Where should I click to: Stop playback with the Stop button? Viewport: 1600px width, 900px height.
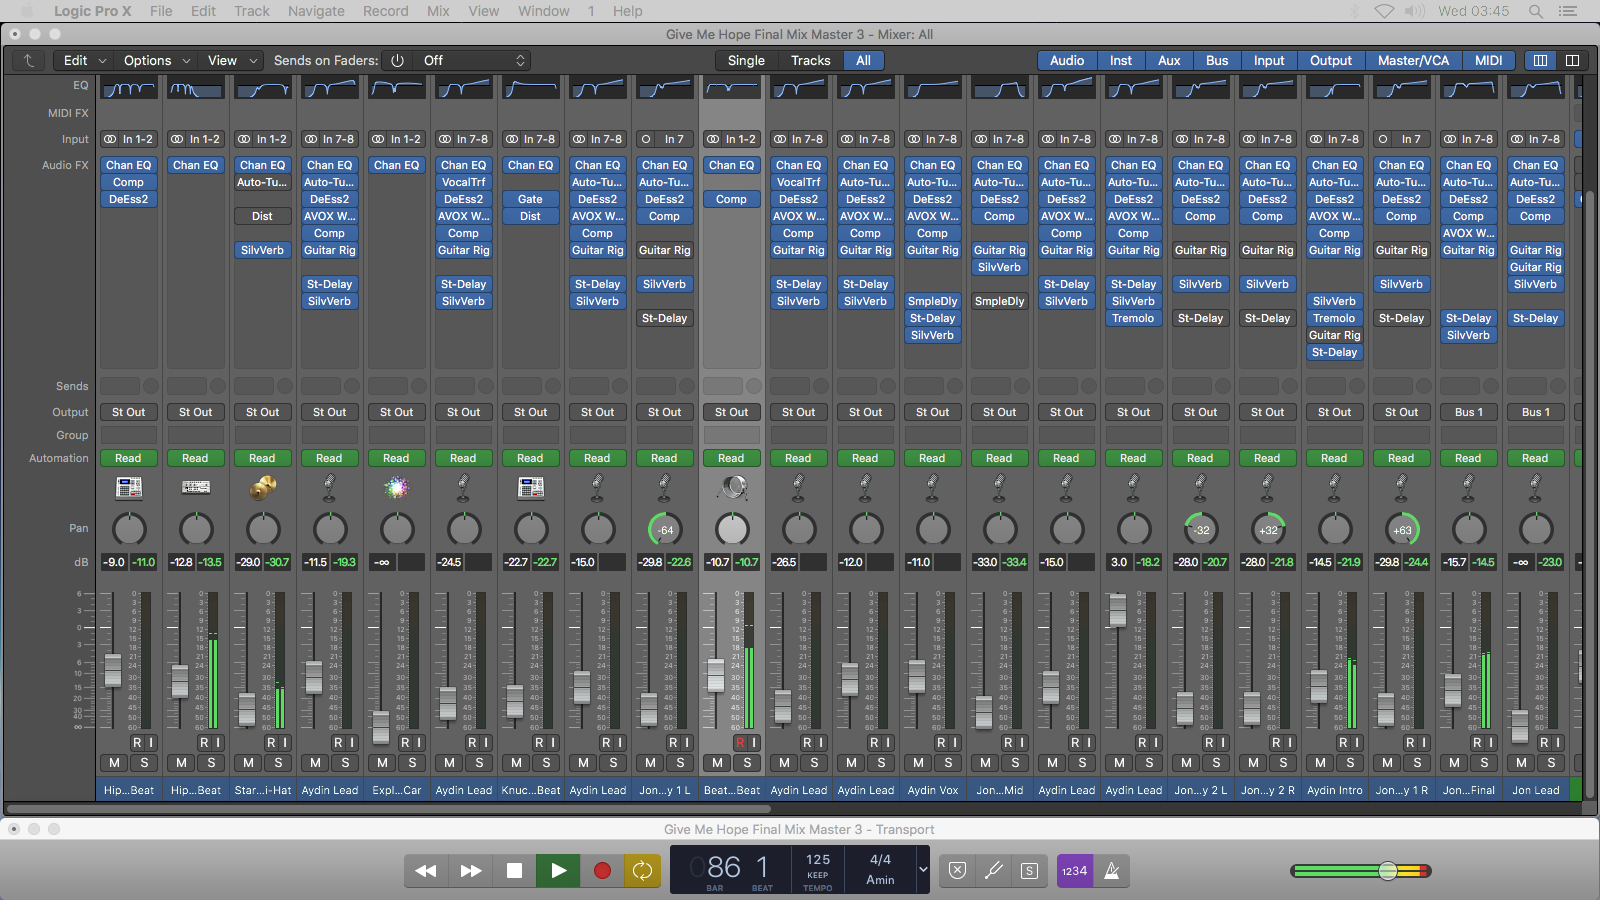[x=514, y=870]
